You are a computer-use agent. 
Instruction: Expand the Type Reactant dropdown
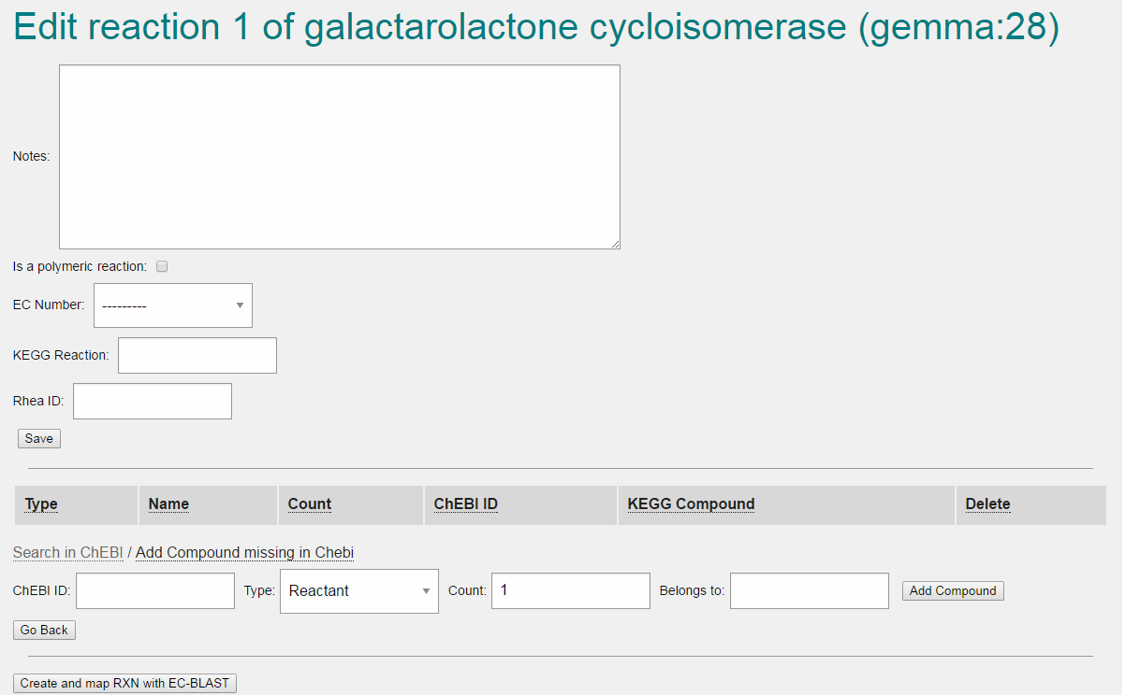click(359, 591)
